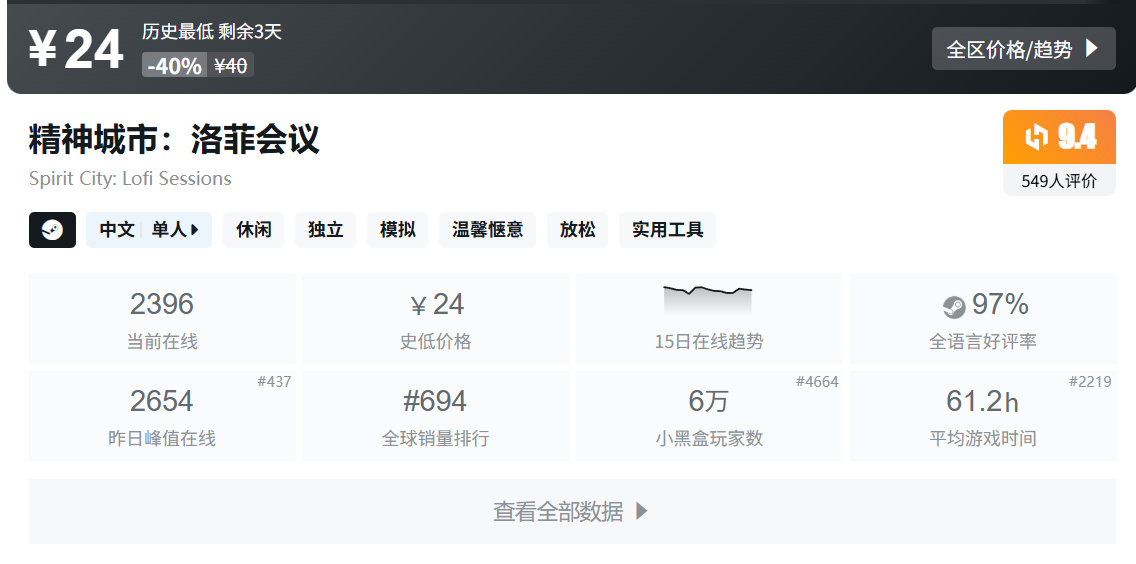Select the 温馨惬意 tag
The width and height of the screenshot is (1136, 564).
pos(487,230)
